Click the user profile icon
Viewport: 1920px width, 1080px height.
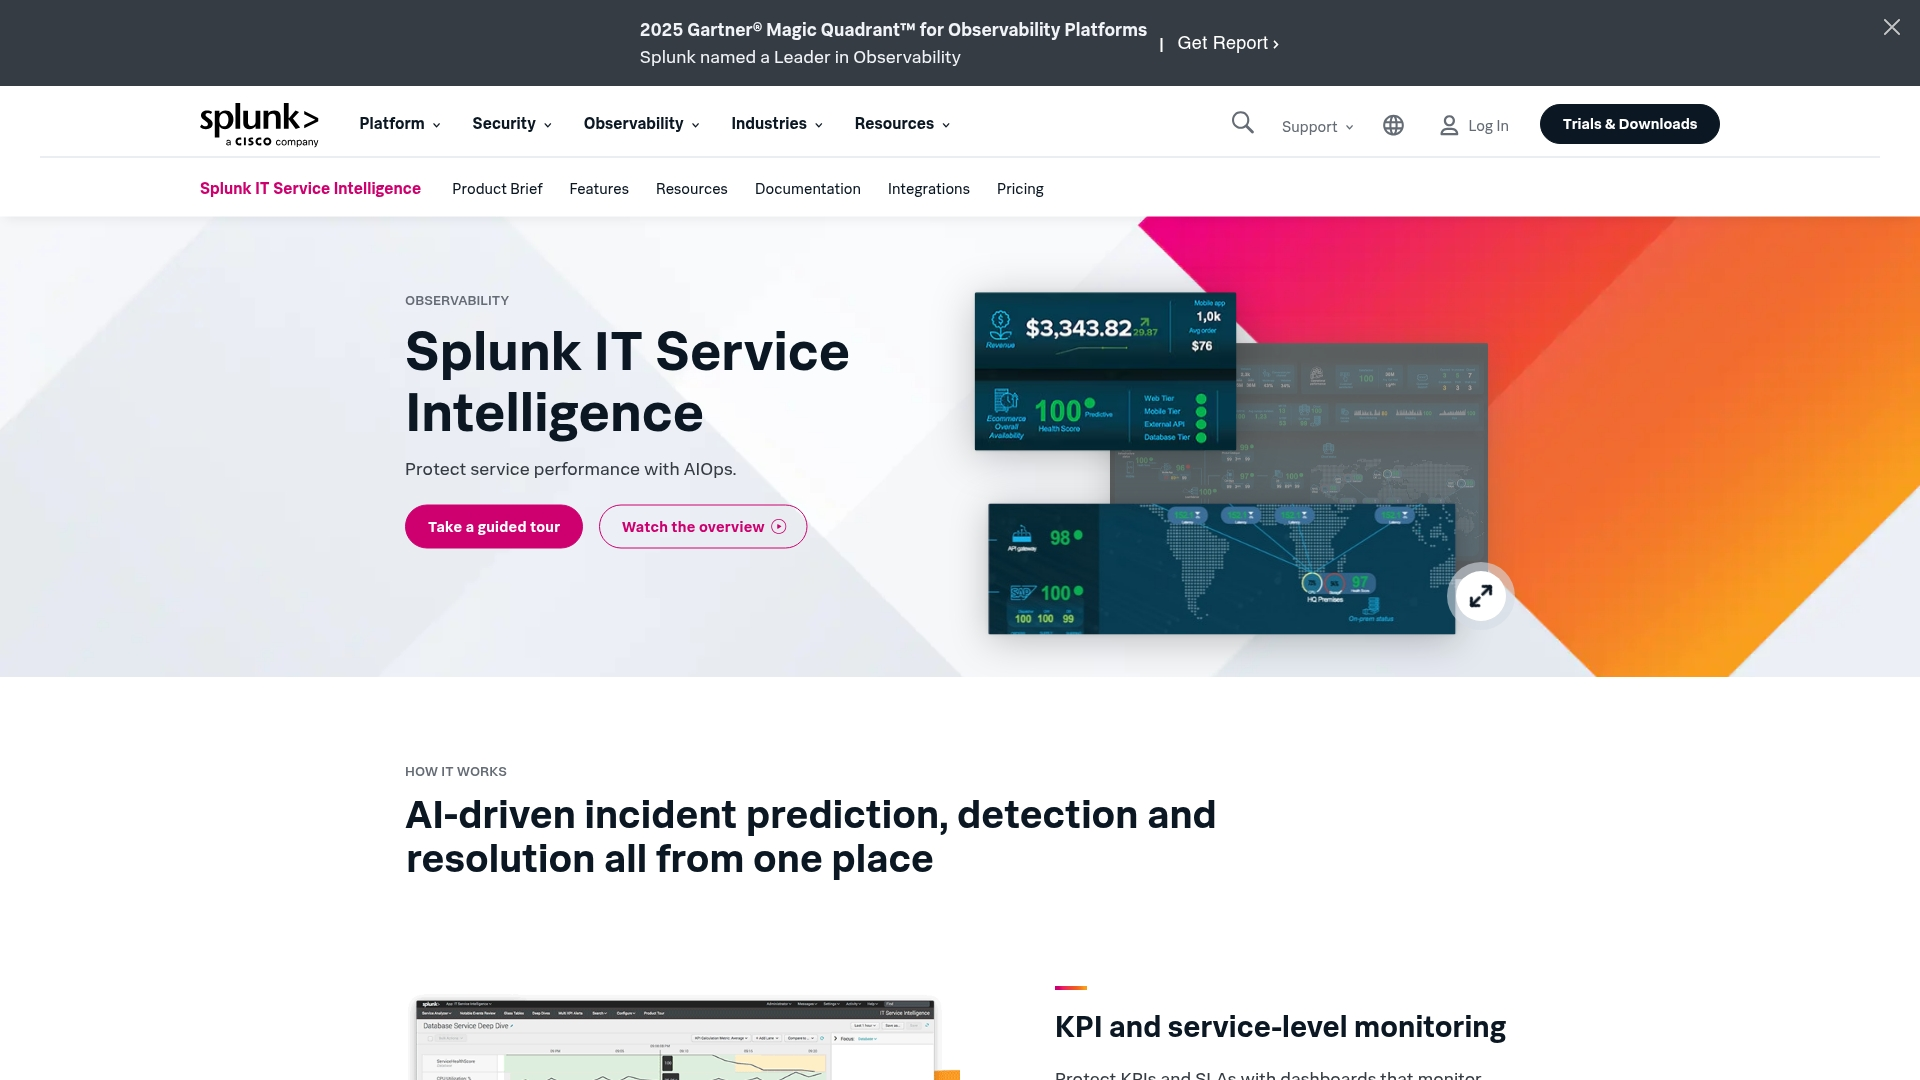[x=1448, y=125]
